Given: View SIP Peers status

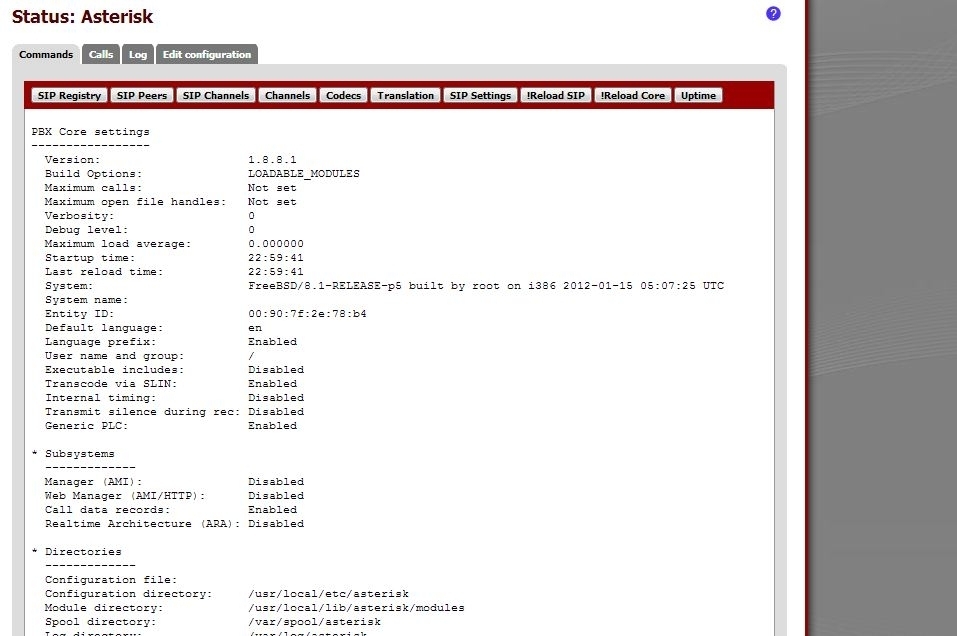Looking at the screenshot, I should [141, 95].
